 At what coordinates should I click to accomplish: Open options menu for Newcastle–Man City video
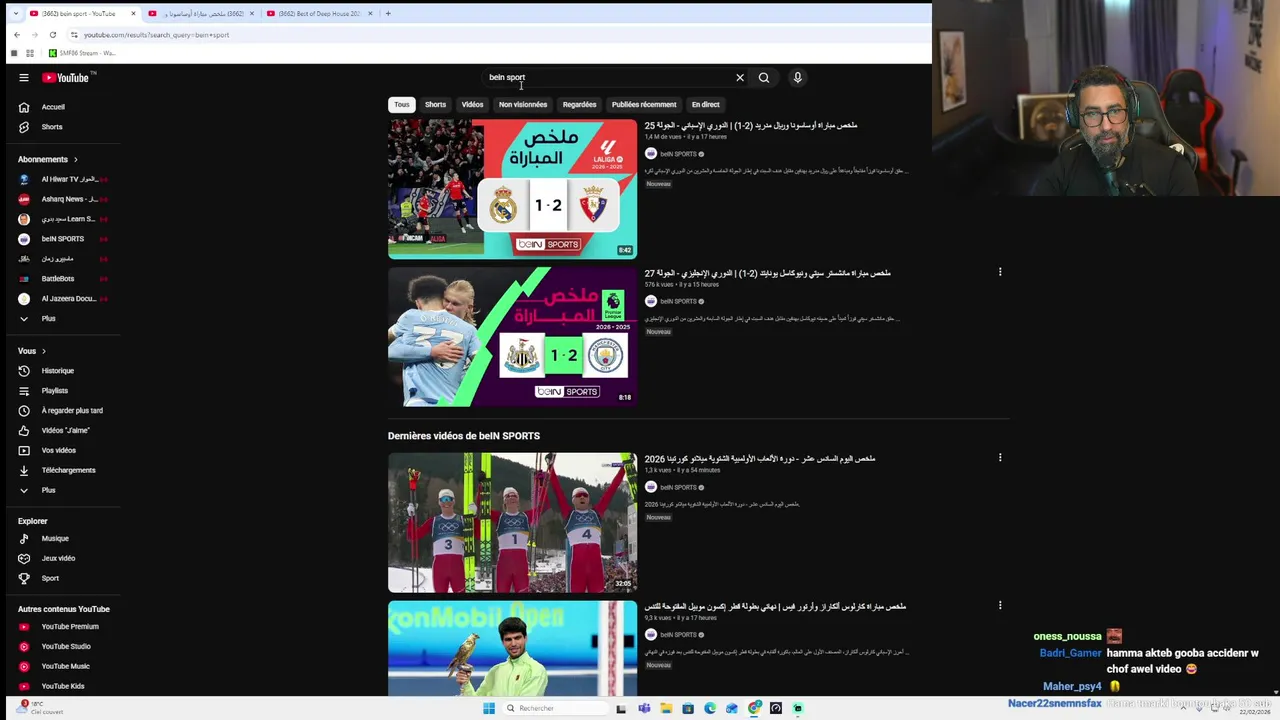click(x=1000, y=272)
